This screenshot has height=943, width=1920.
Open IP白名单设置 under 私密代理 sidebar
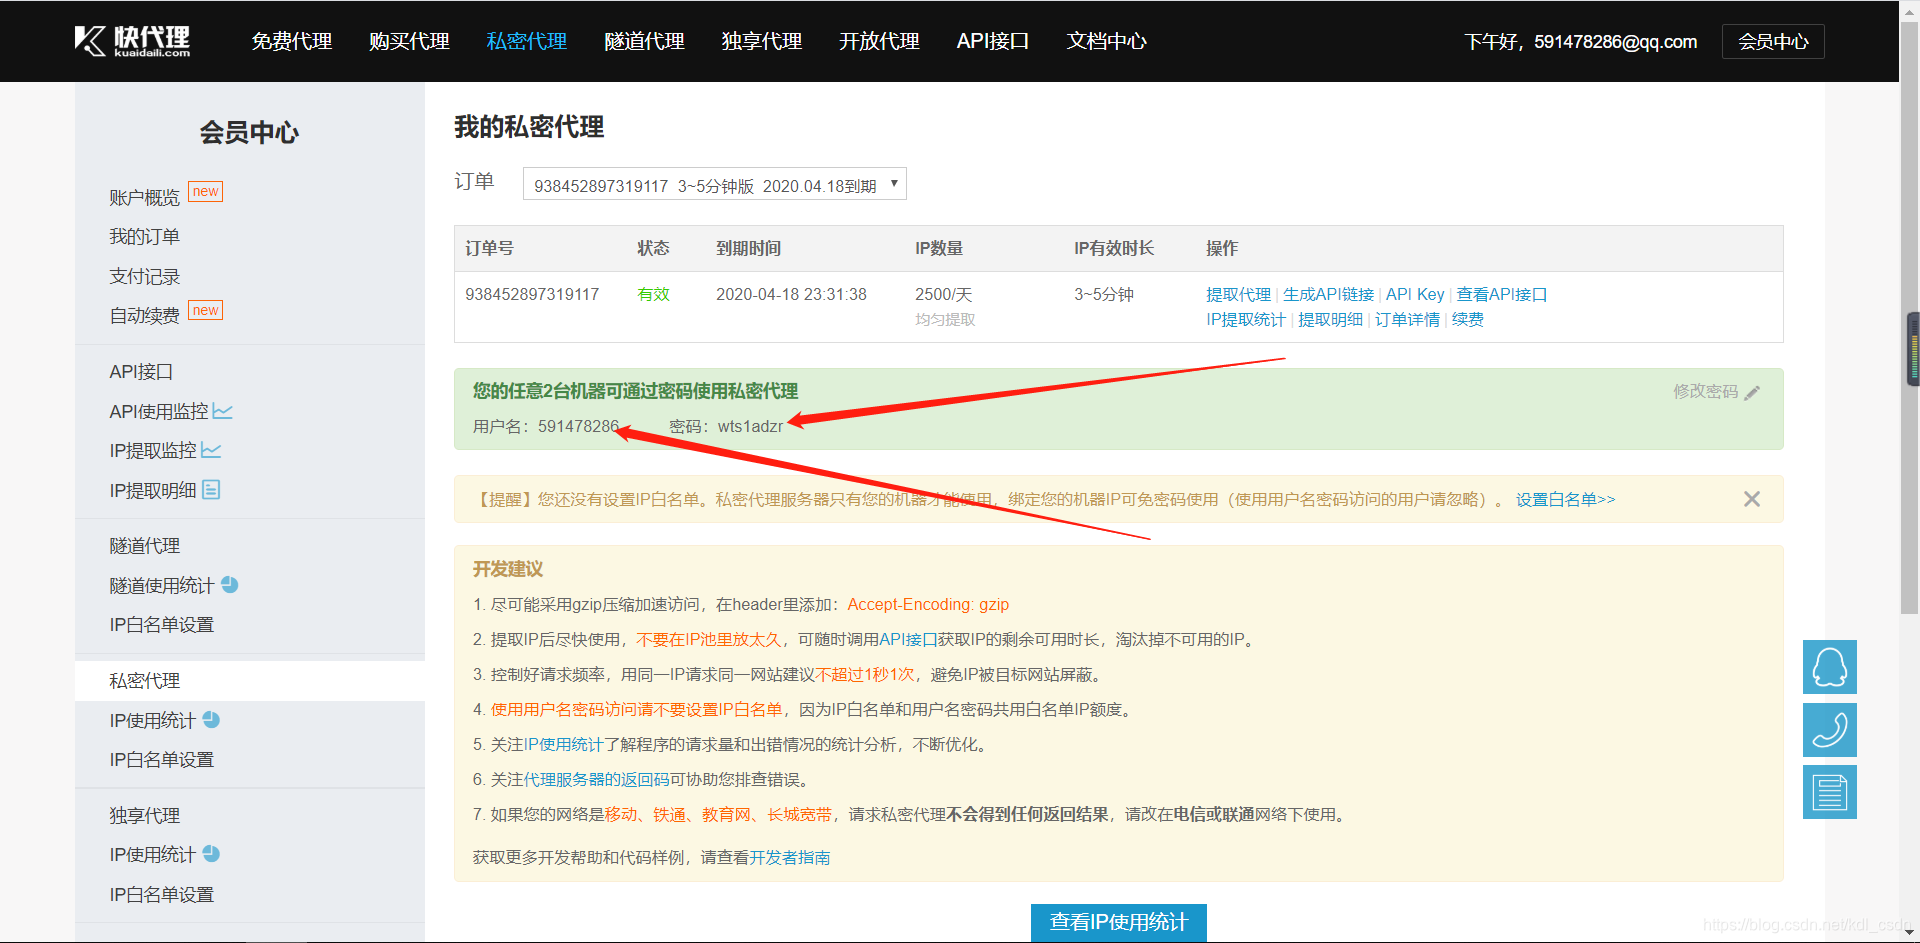click(162, 759)
